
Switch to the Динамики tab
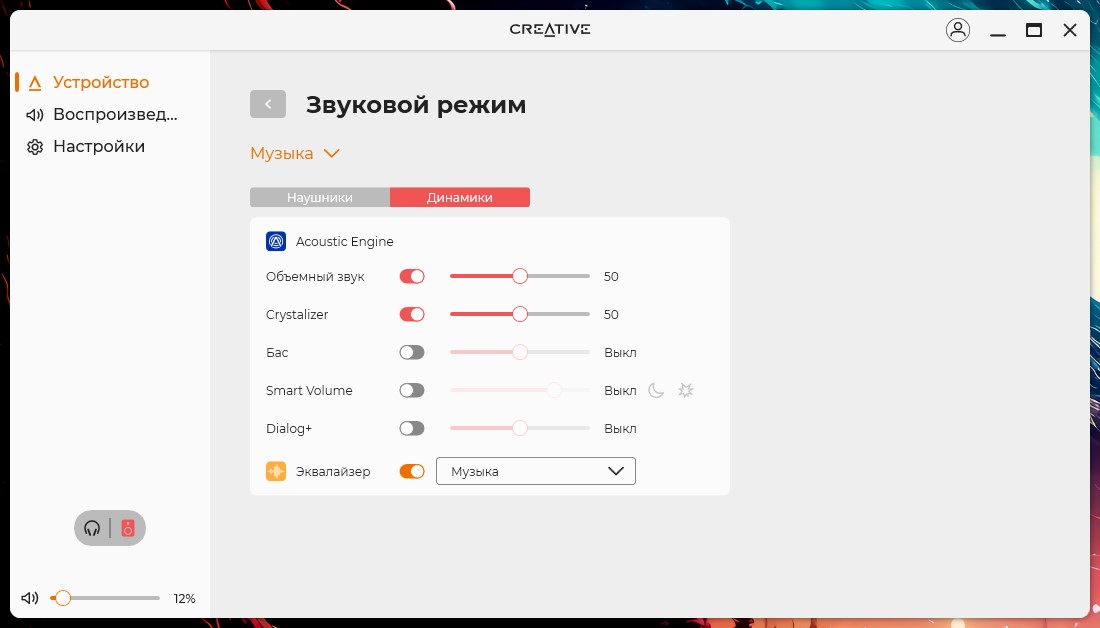460,197
